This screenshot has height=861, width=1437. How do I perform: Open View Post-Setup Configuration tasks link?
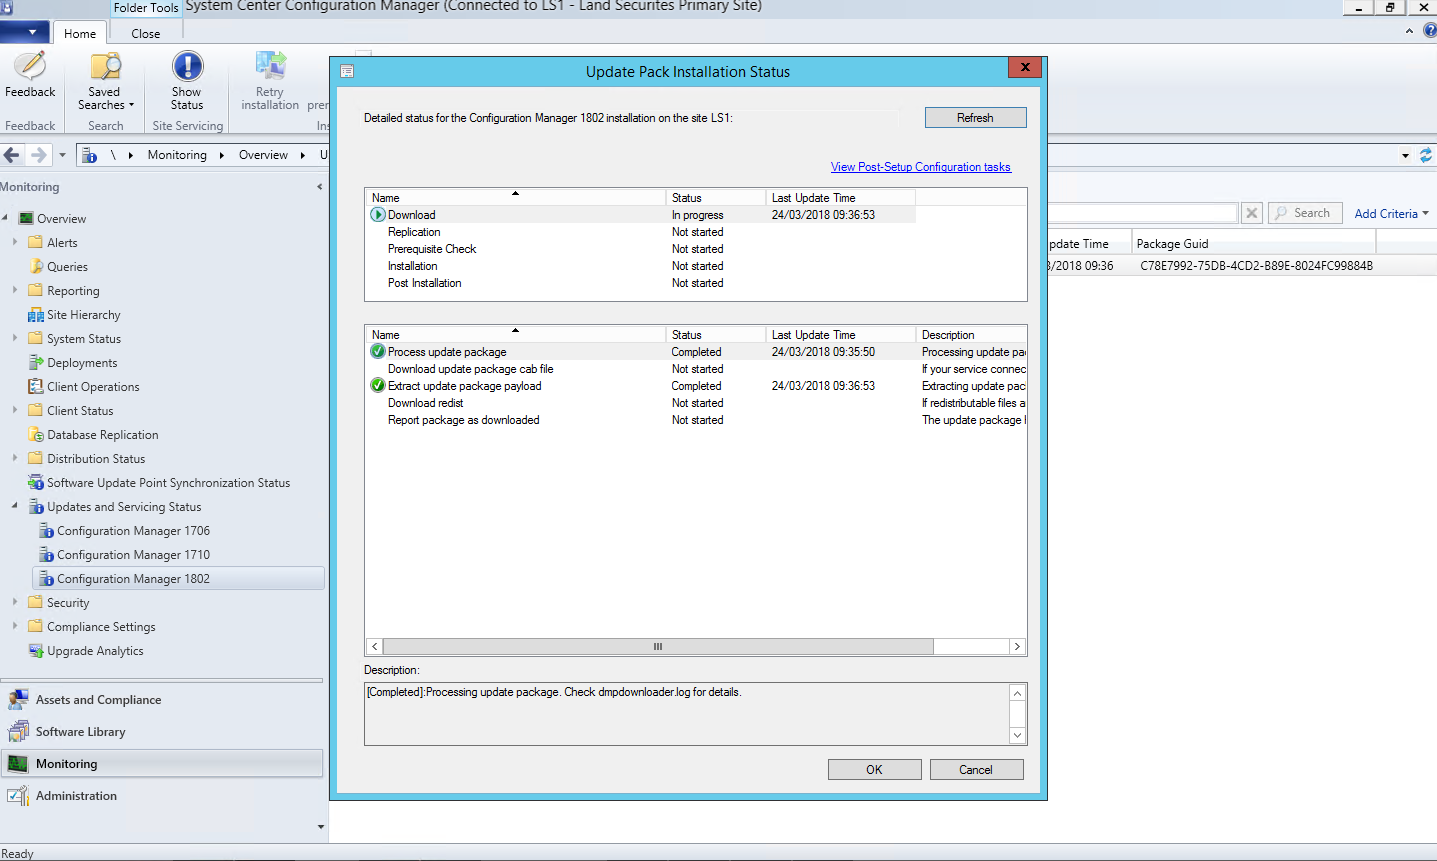(x=920, y=167)
